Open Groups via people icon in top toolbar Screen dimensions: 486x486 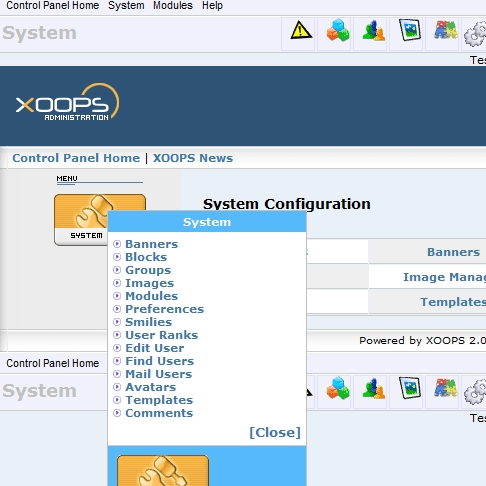[373, 31]
